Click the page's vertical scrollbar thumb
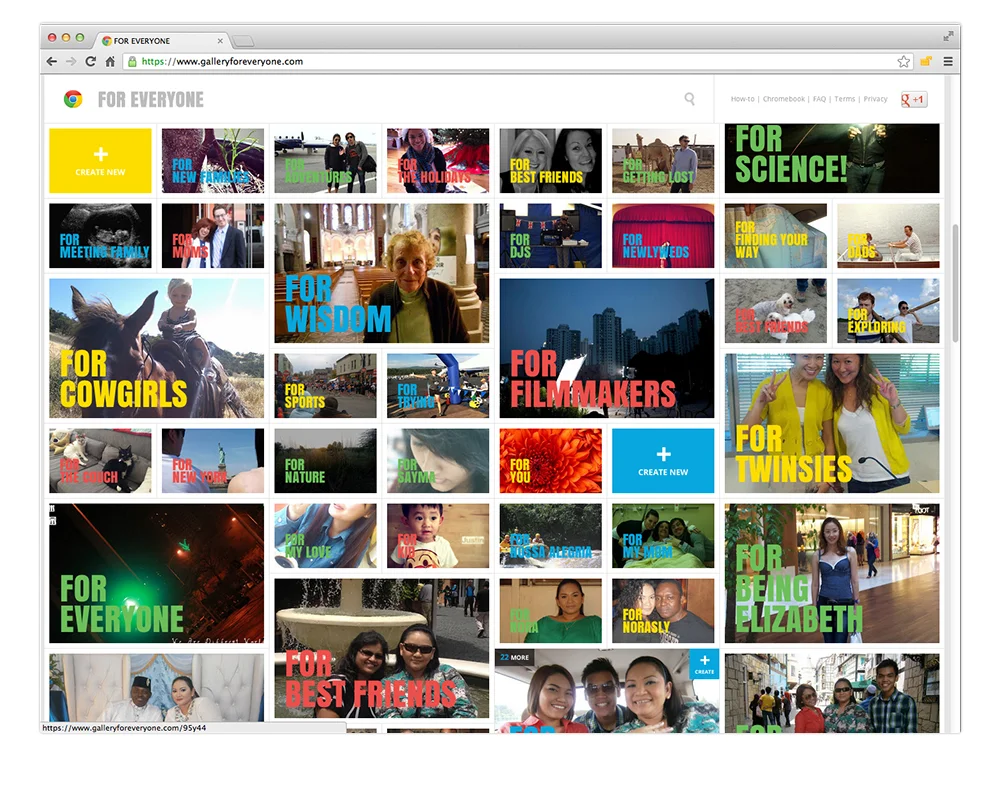The width and height of the screenshot is (1000, 789). (x=955, y=283)
